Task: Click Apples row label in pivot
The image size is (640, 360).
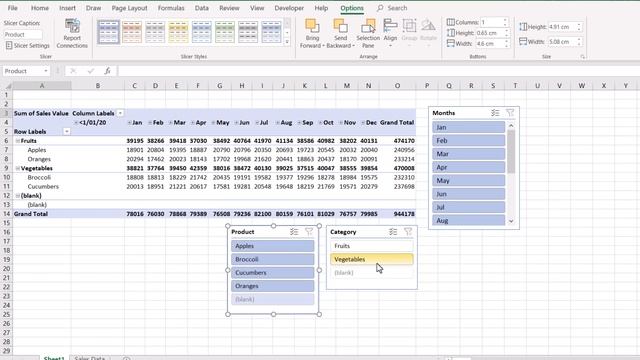Action: (37, 150)
